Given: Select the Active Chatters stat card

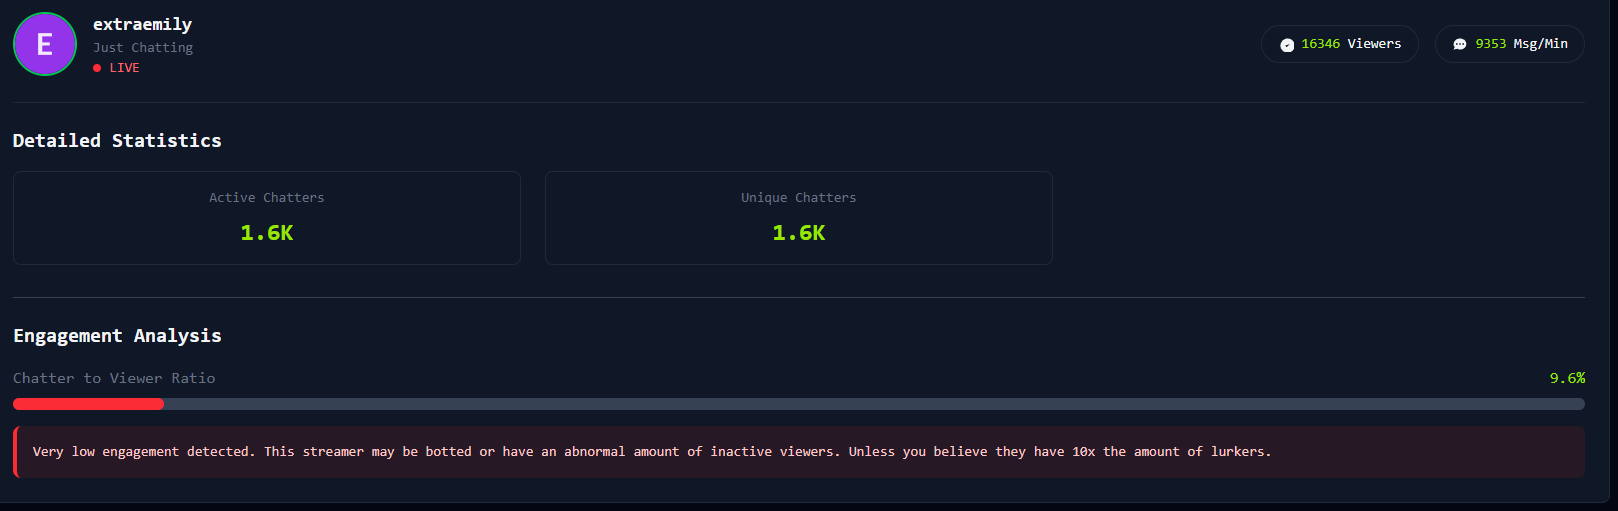Looking at the screenshot, I should click(267, 218).
